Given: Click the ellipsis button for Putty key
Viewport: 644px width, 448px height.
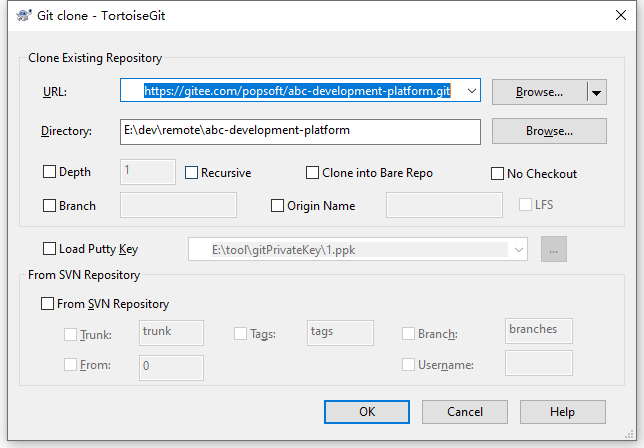Looking at the screenshot, I should point(554,249).
